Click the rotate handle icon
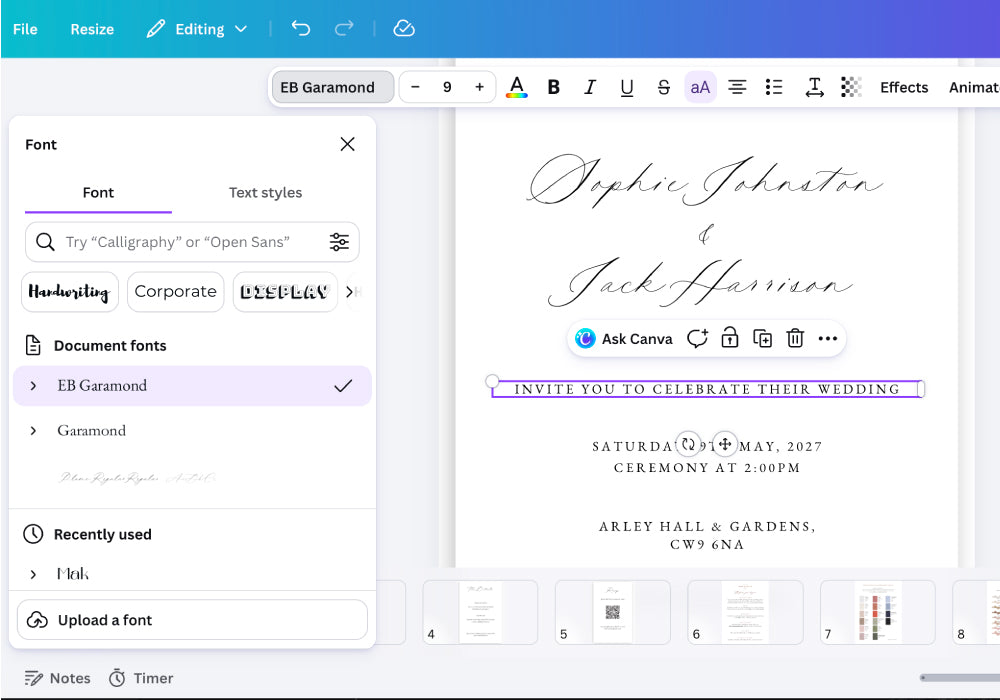This screenshot has height=700, width=1000. coord(688,444)
